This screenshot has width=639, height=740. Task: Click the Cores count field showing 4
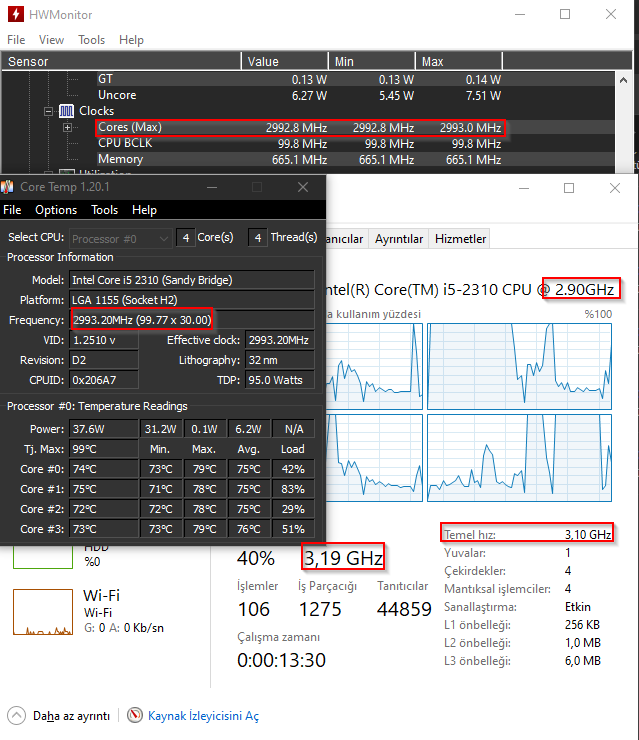tap(186, 238)
